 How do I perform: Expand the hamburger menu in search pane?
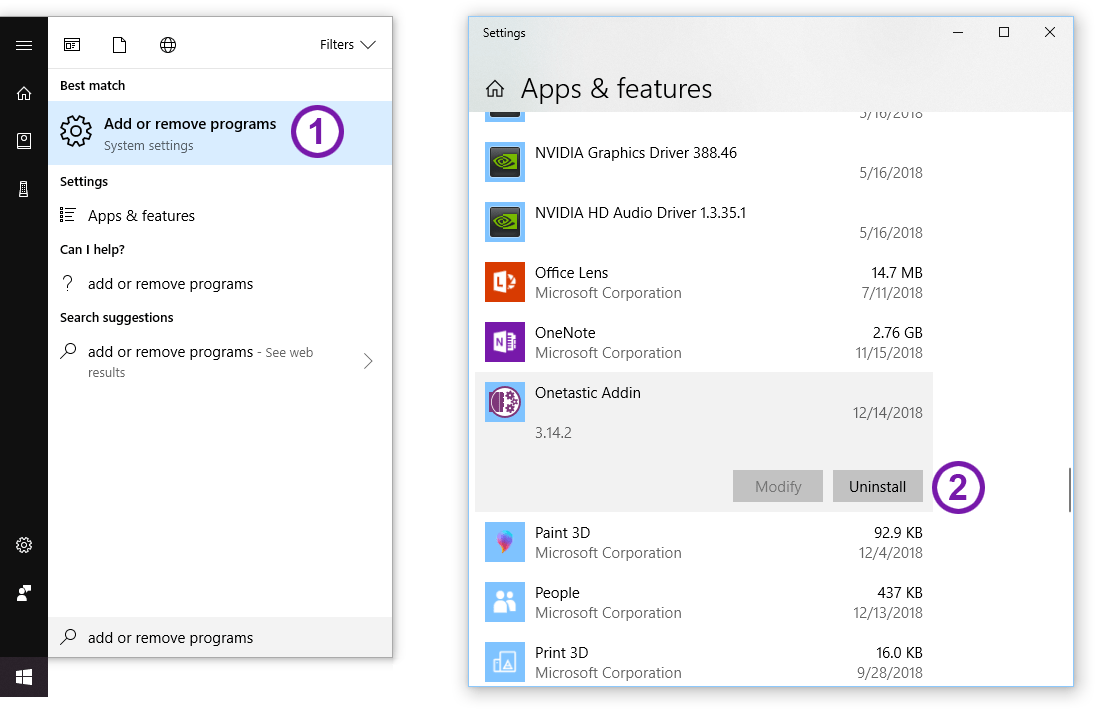(x=23, y=44)
